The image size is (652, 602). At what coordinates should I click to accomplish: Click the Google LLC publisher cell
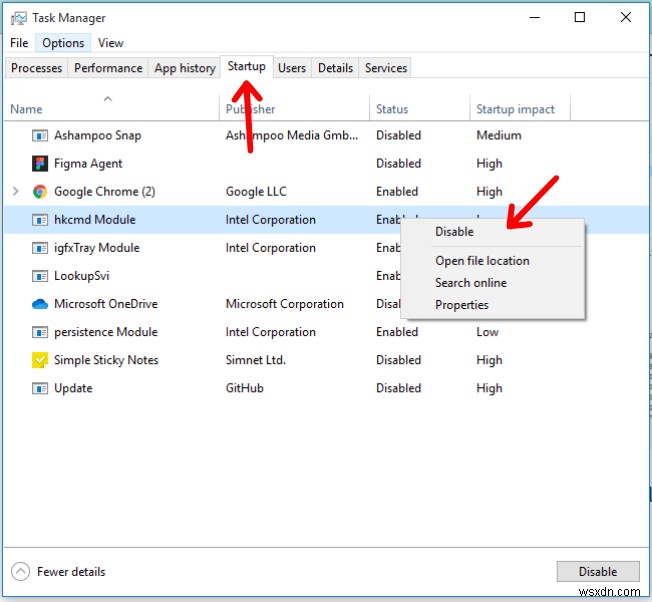(x=256, y=192)
